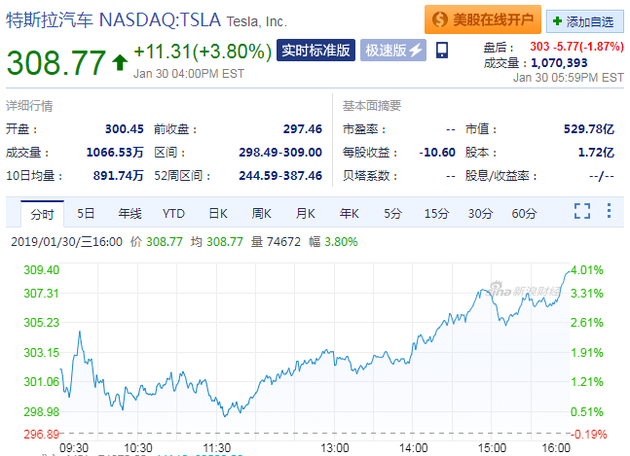Click the 基本面摘要 section heading
This screenshot has width=630, height=456.
[x=372, y=105]
